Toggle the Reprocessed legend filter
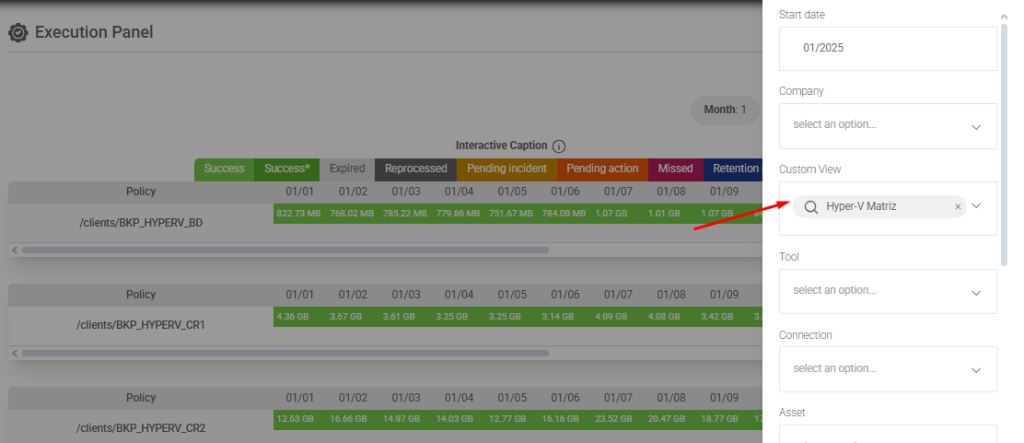Screen dimensions: 1024x443 [415, 169]
